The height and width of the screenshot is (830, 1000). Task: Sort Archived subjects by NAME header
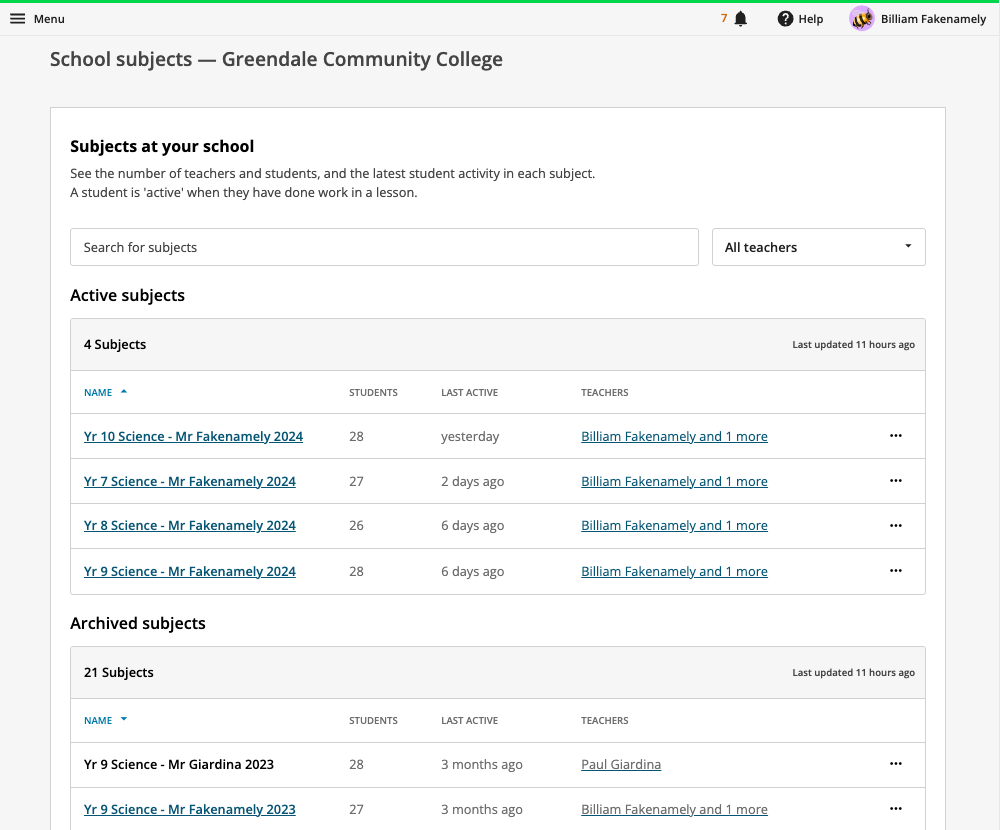coord(98,720)
